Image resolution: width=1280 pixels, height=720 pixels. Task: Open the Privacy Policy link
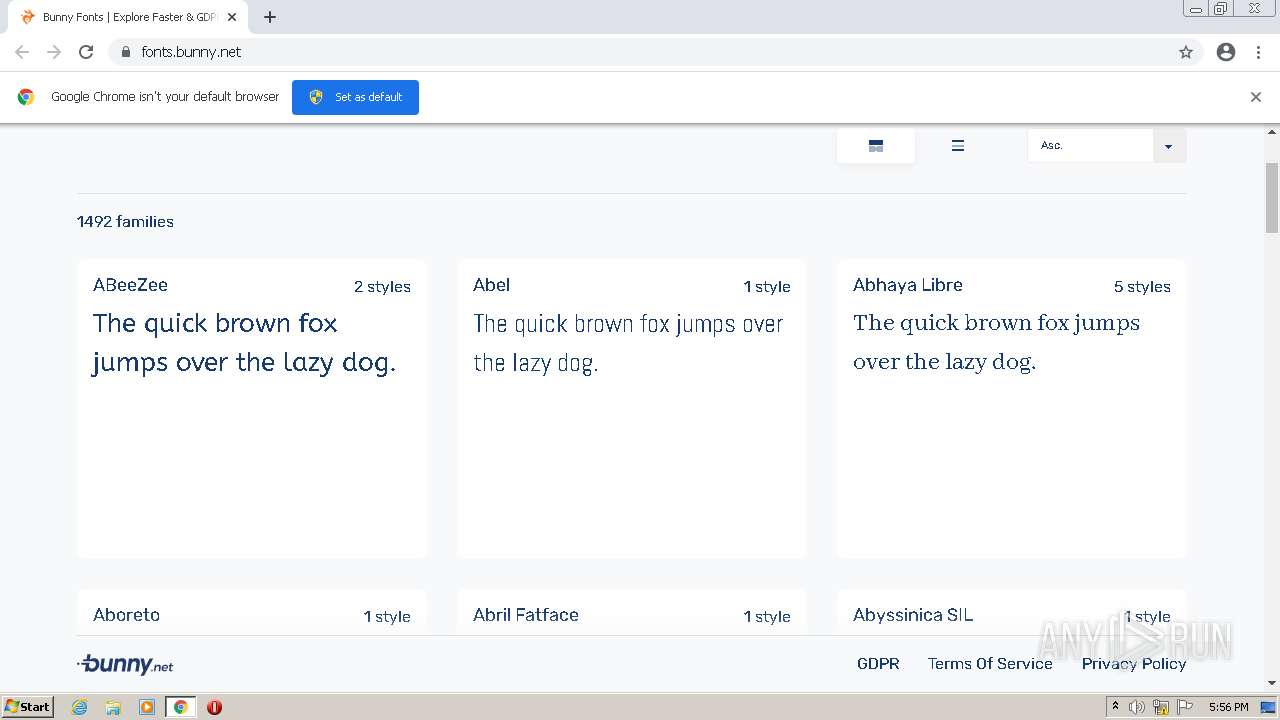click(1134, 664)
